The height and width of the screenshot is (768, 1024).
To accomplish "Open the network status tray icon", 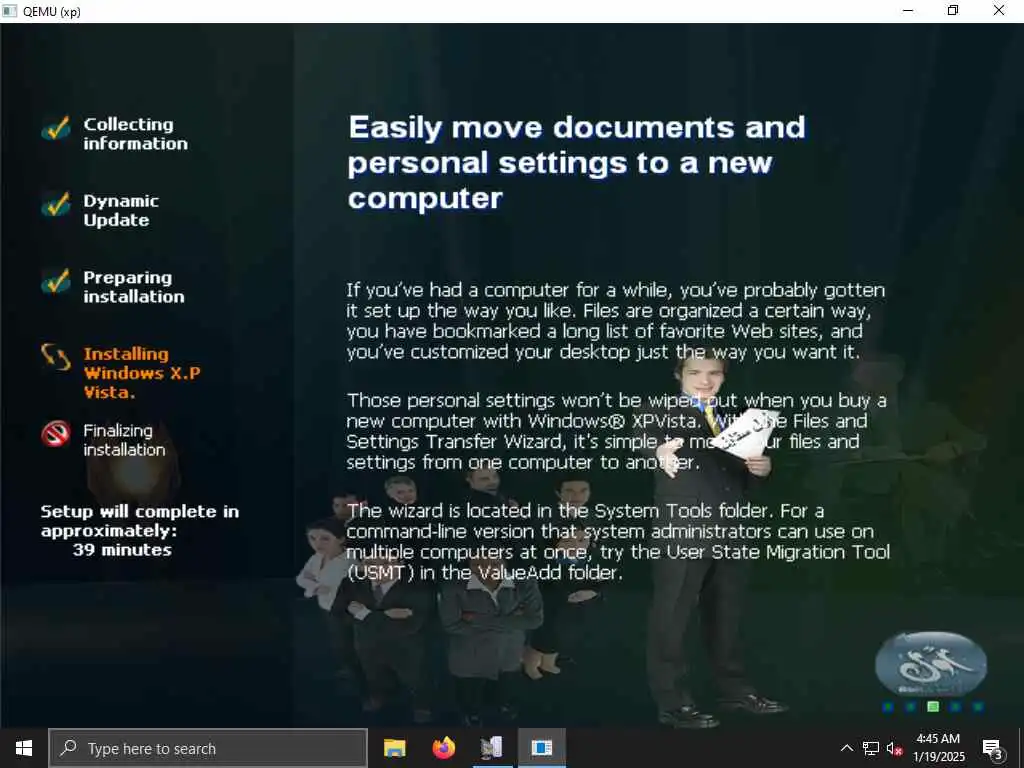I will point(871,748).
